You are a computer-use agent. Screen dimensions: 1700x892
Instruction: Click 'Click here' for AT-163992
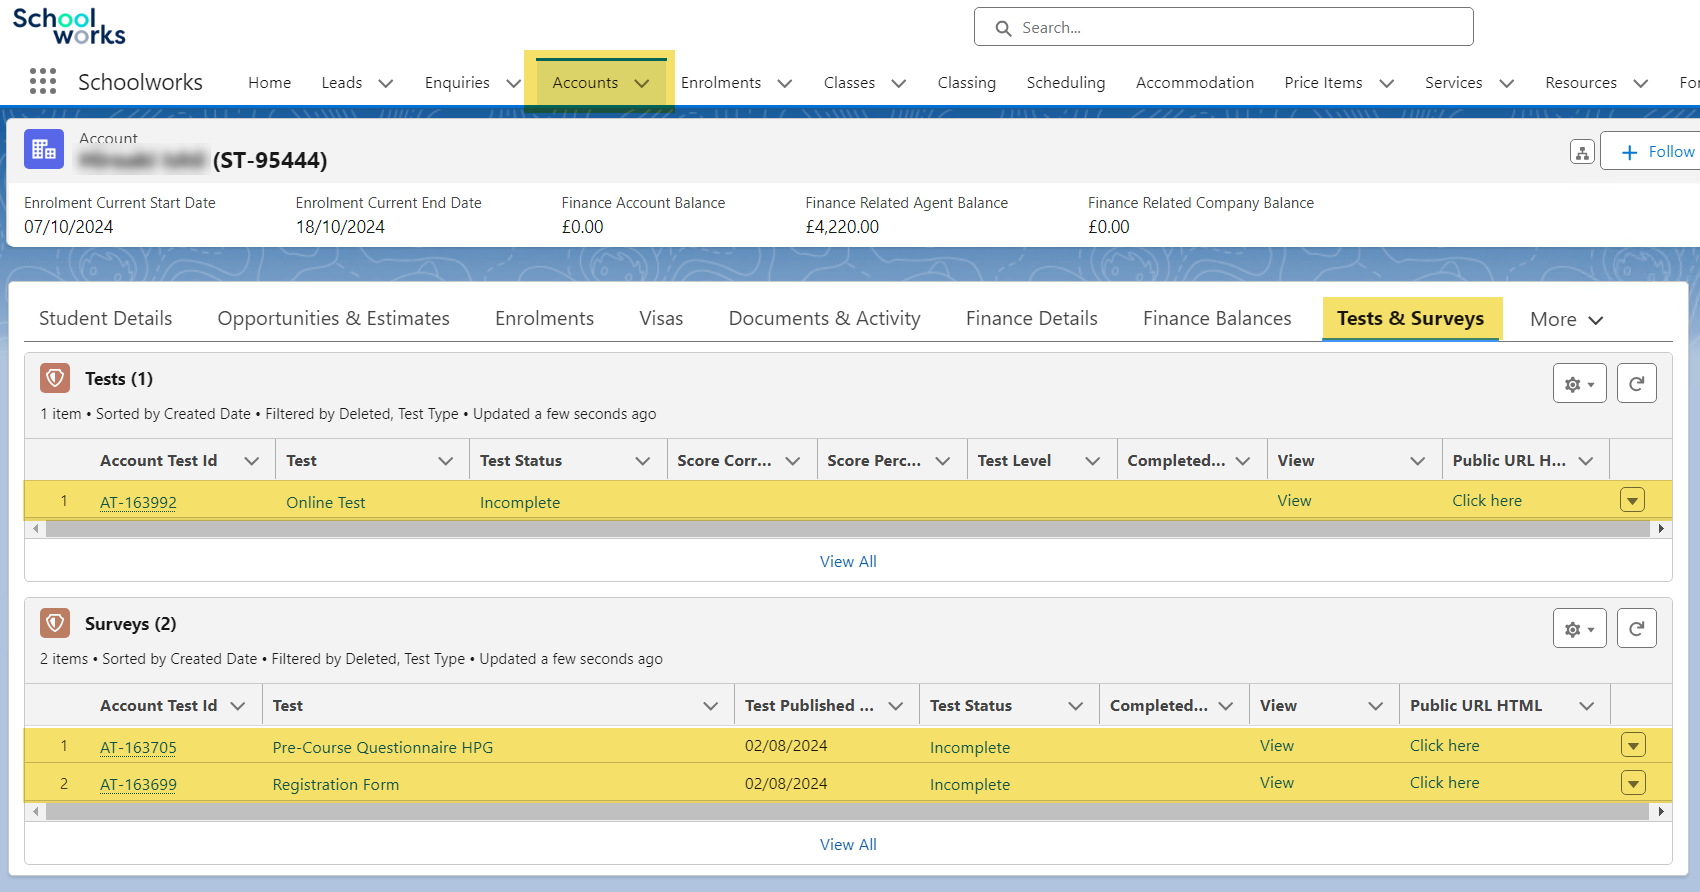click(1487, 500)
